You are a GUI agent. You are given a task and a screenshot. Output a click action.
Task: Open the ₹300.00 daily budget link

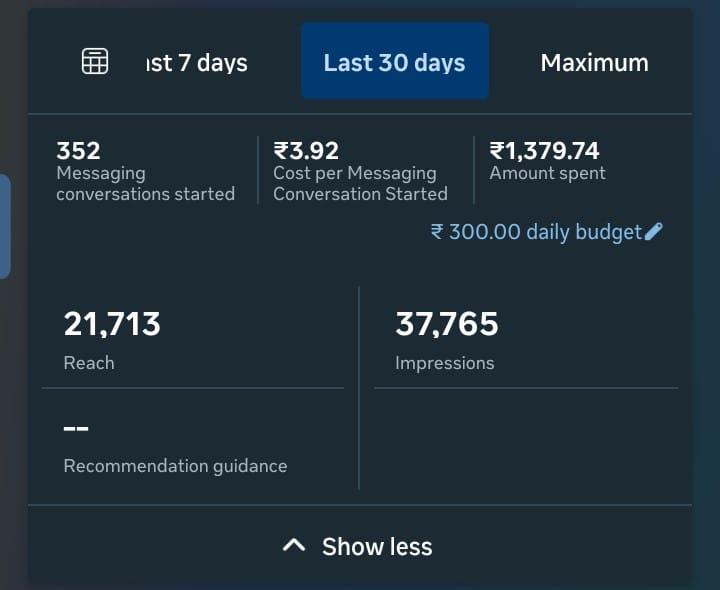click(536, 232)
